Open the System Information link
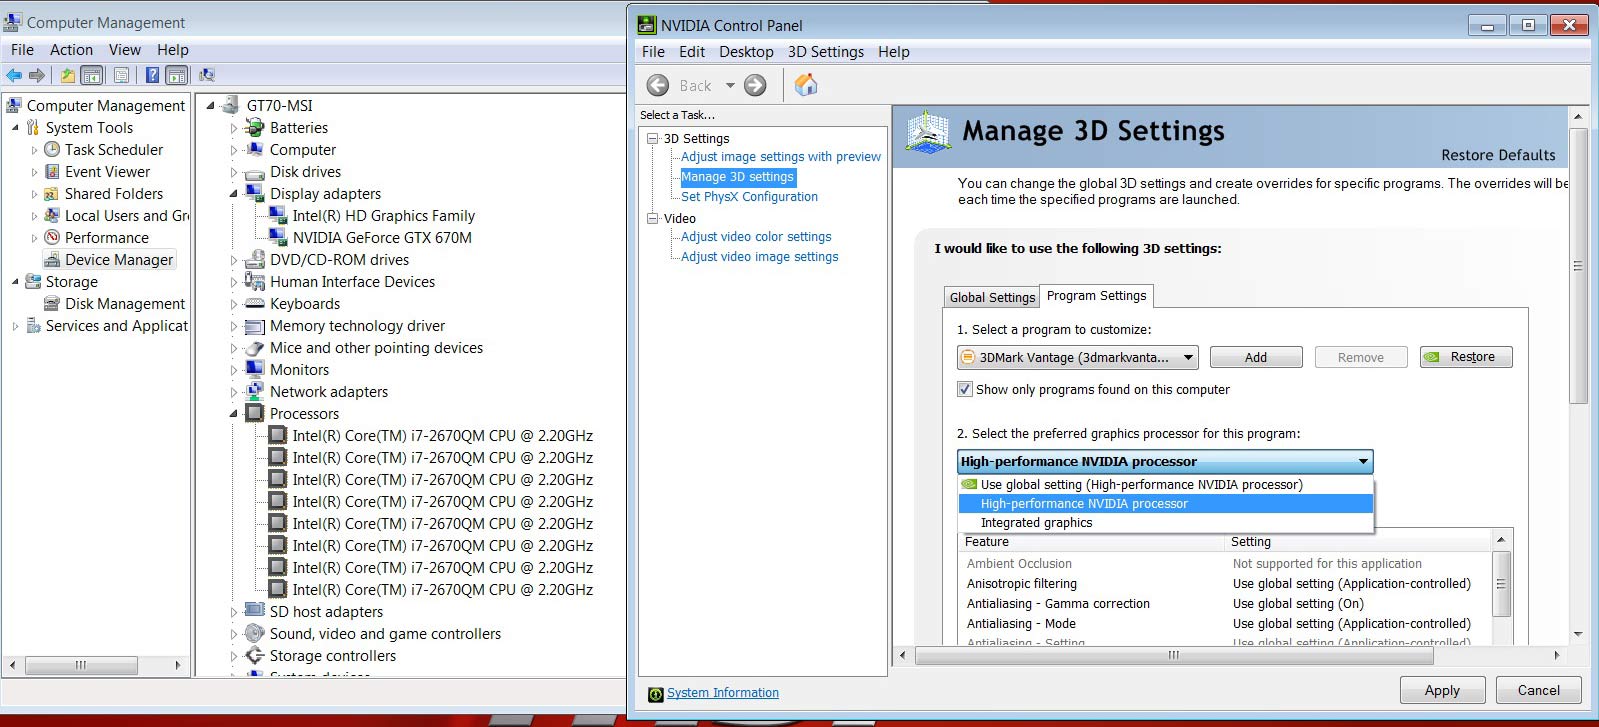 coord(722,693)
